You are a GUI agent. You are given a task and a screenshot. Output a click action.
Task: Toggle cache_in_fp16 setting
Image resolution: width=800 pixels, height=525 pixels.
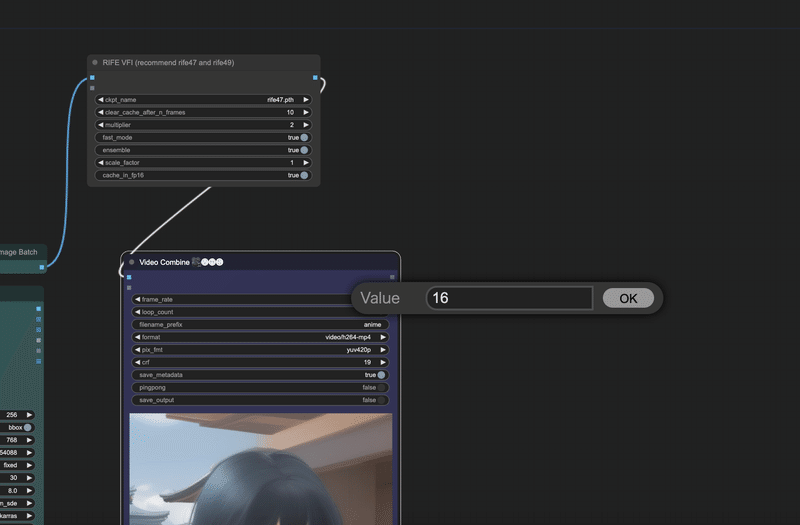tap(304, 175)
